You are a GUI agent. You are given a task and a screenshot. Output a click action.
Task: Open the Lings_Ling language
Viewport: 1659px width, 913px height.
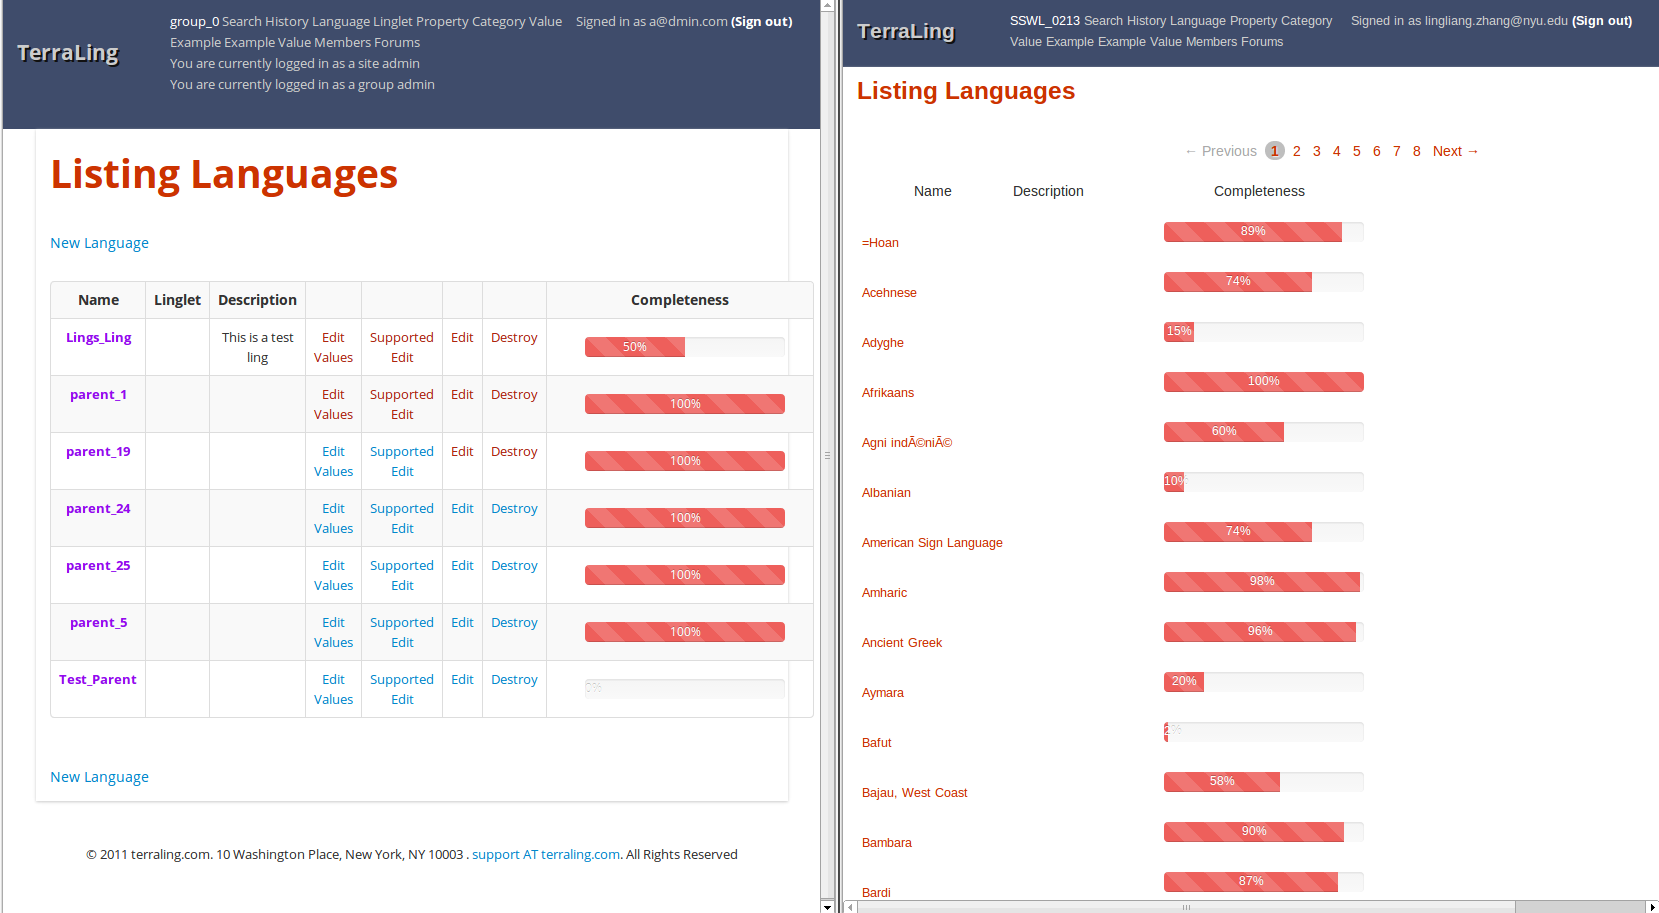(98, 338)
